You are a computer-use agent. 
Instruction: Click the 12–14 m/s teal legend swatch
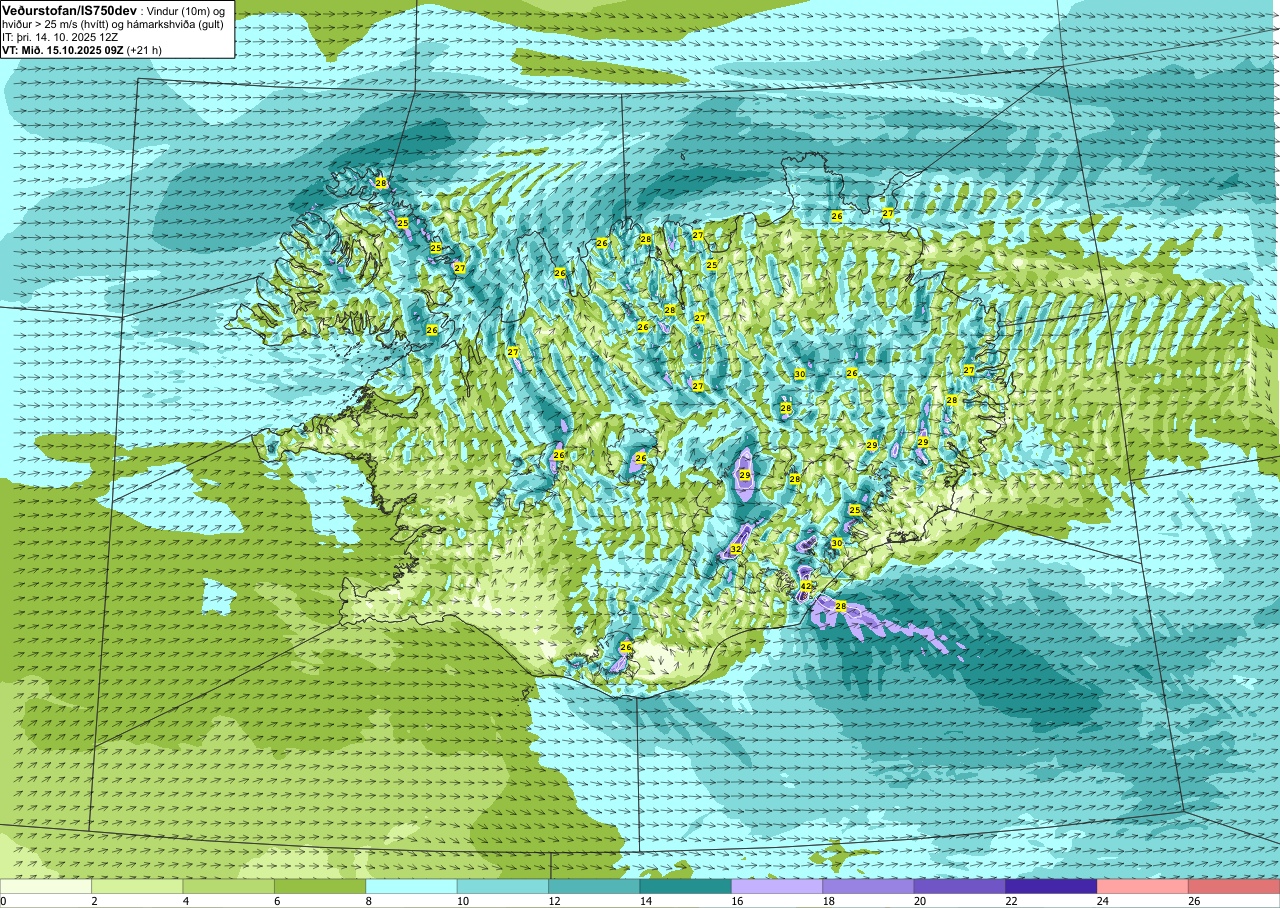click(x=594, y=887)
